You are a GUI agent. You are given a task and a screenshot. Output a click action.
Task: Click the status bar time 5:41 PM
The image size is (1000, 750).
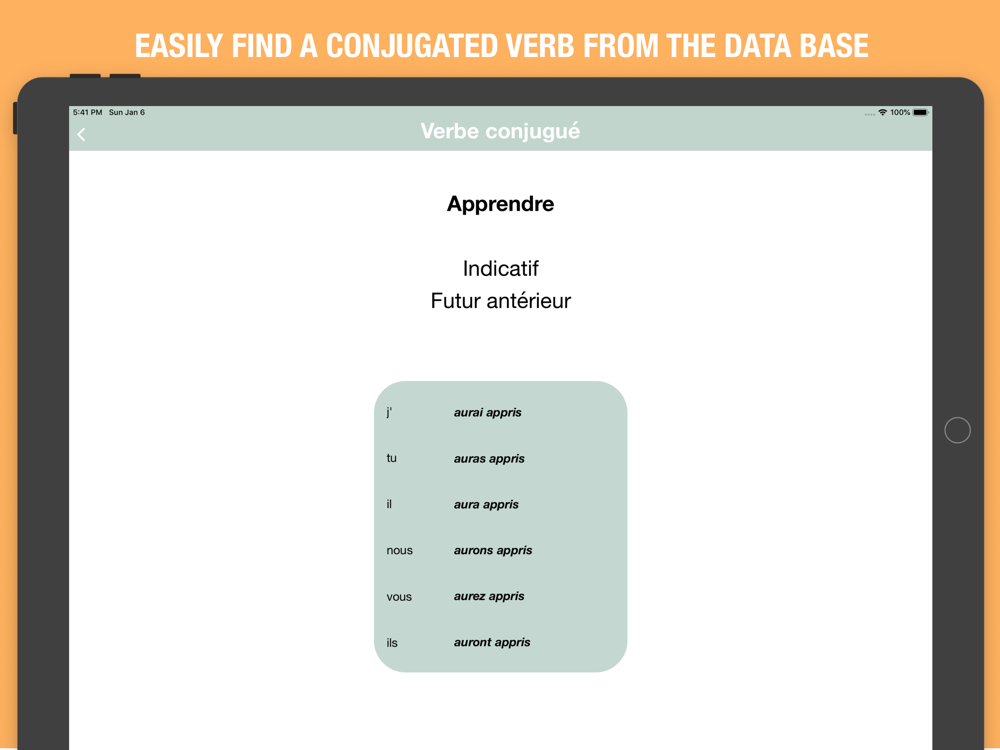pyautogui.click(x=87, y=113)
